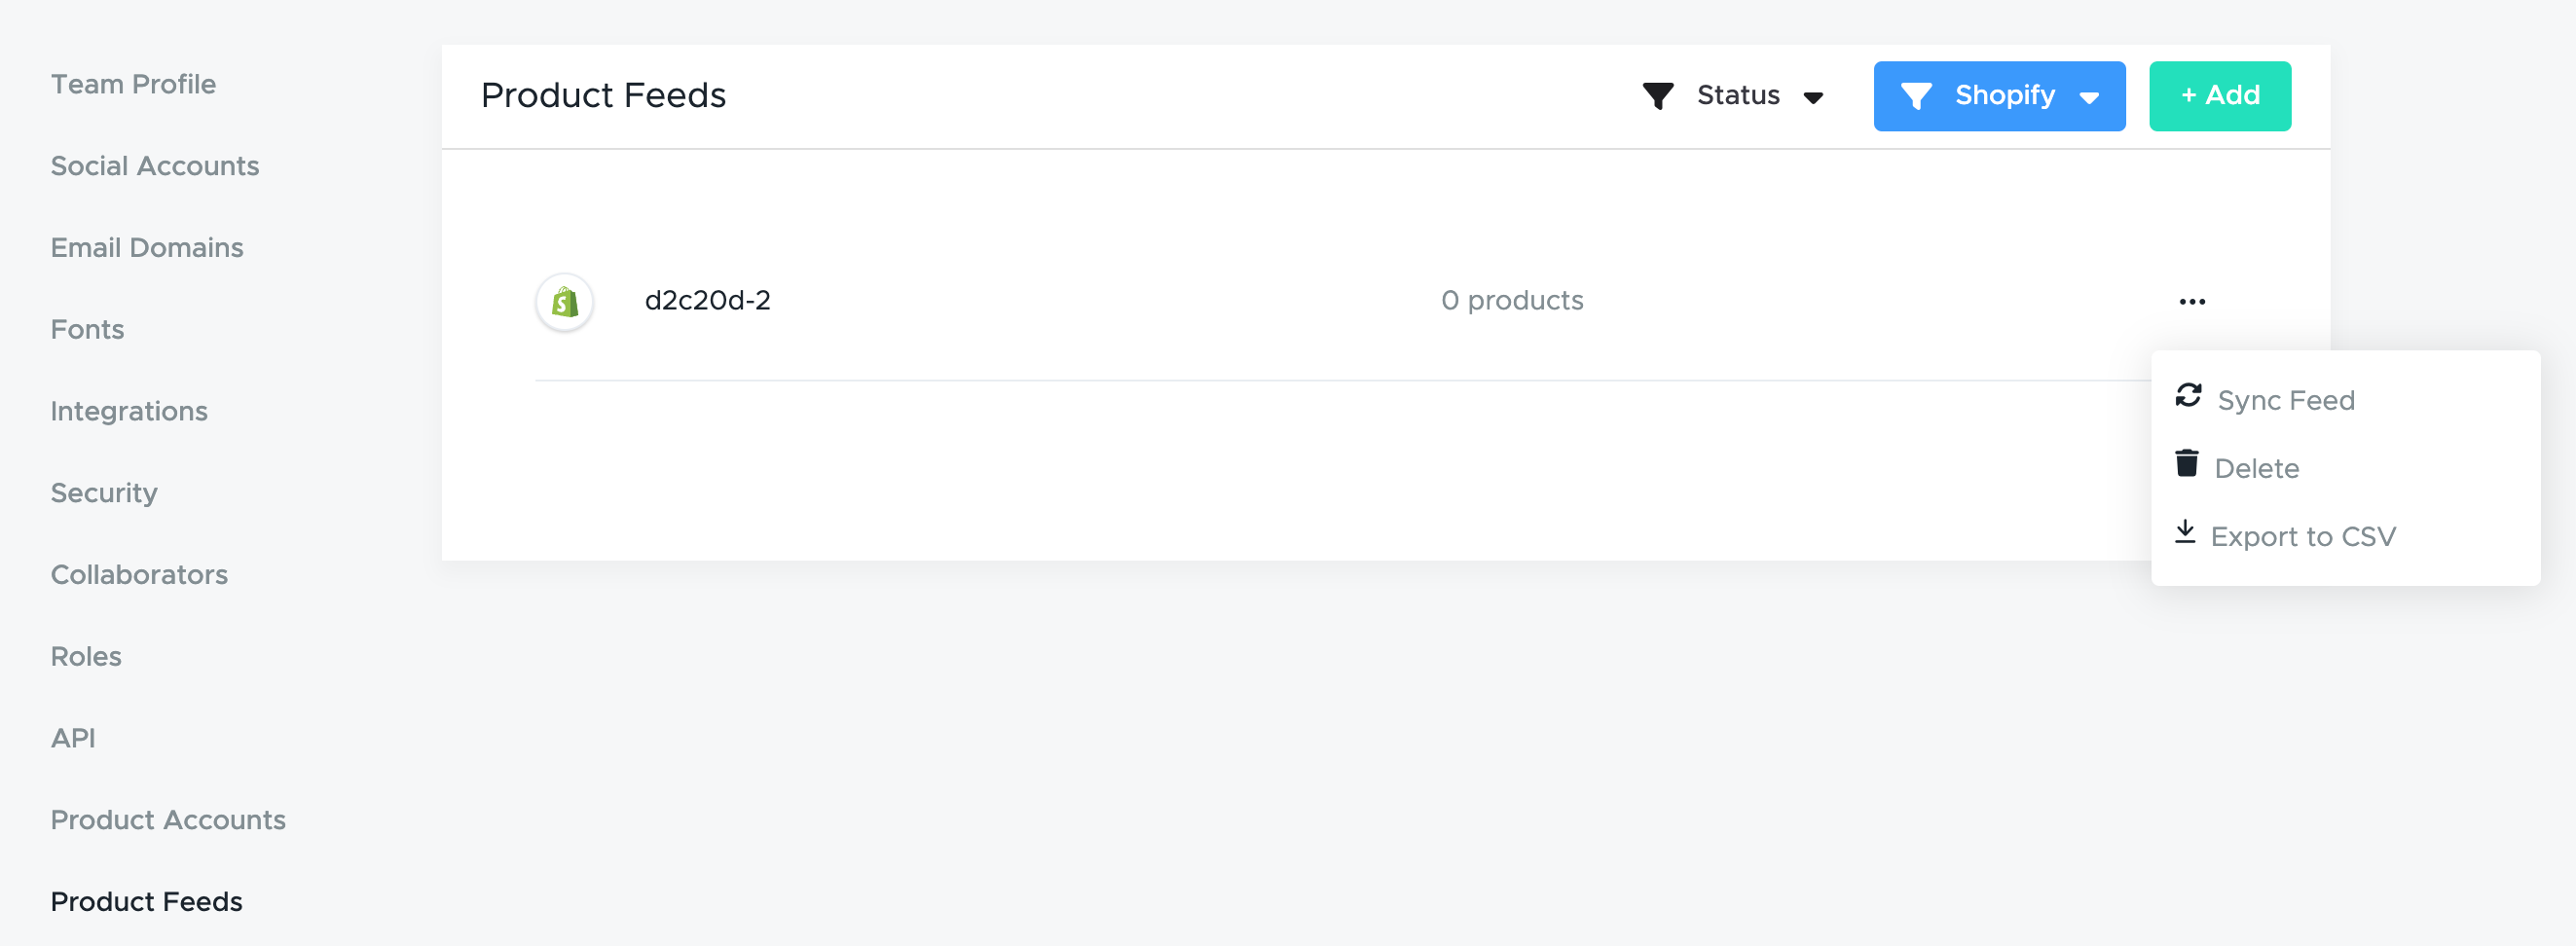2576x946 pixels.
Task: Open Social Accounts in sidebar
Action: tap(155, 166)
